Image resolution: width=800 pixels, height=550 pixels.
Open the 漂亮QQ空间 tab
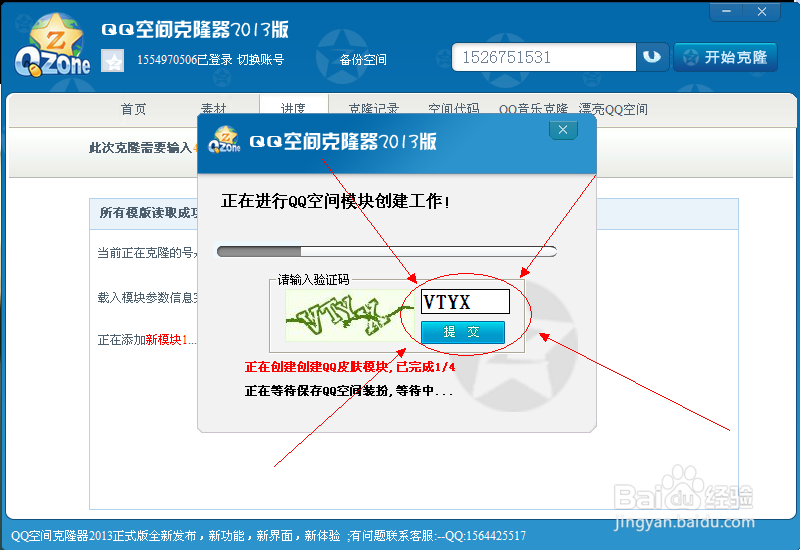[613, 109]
